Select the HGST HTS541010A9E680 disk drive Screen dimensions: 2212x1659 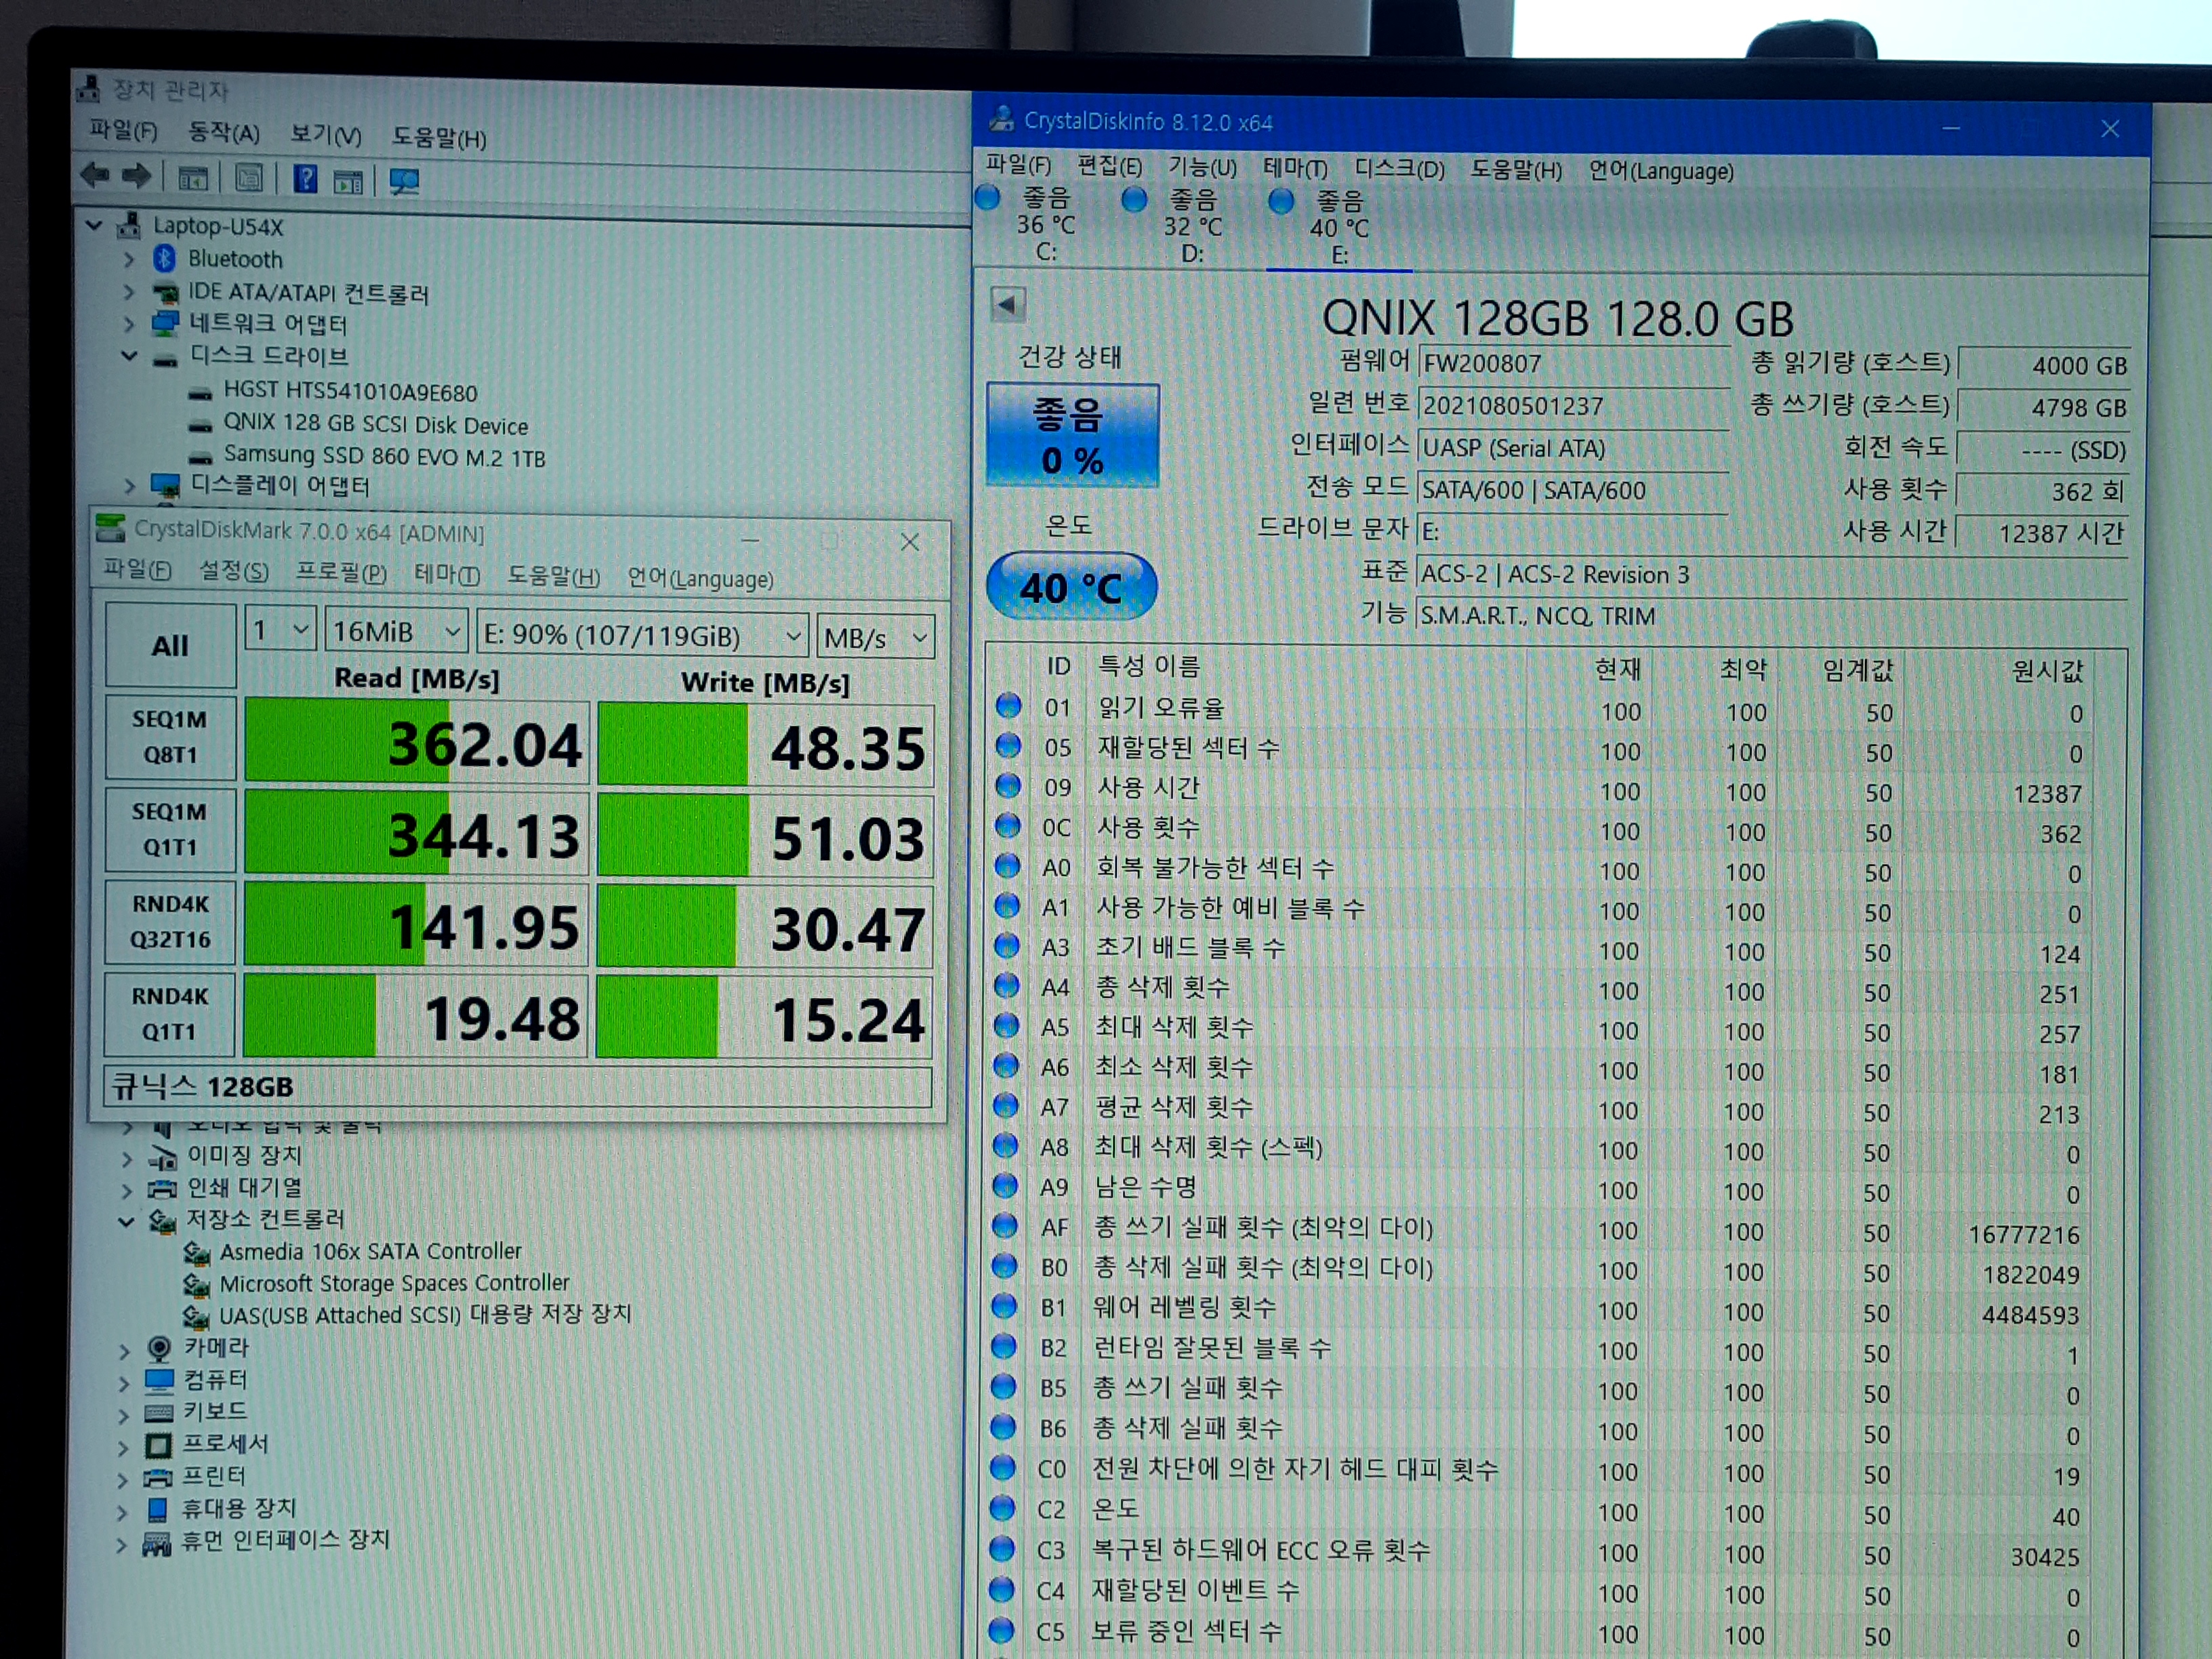point(350,392)
